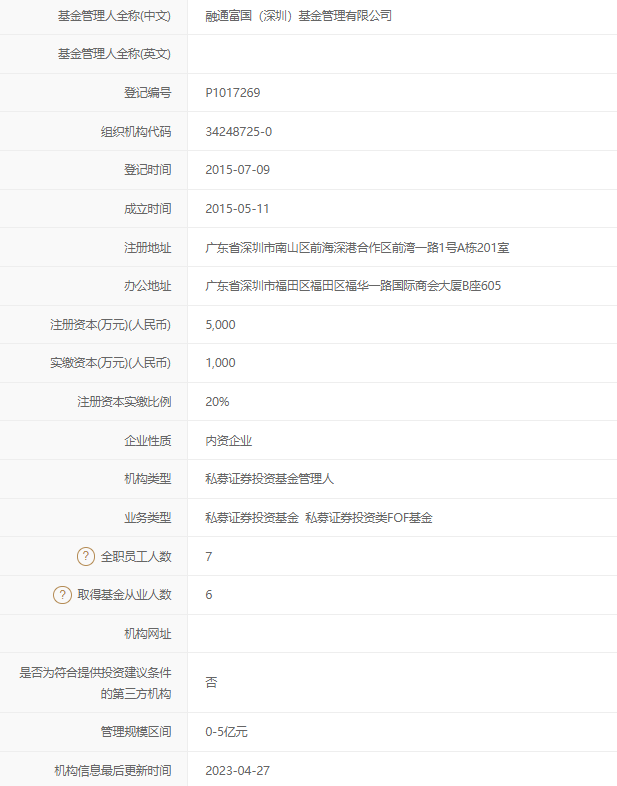
Task: Click the label 全职员工人数
Action: [136, 556]
